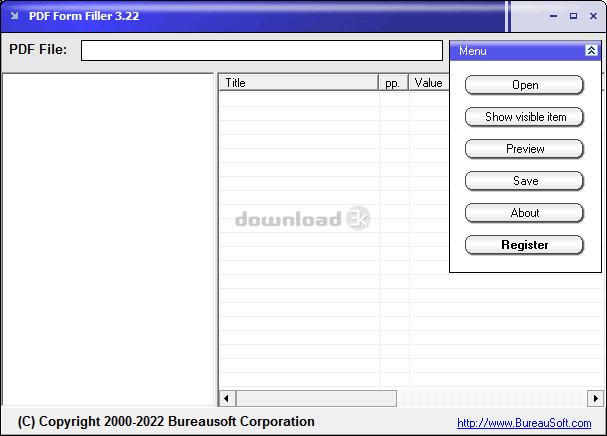
Task: Maximize the PDF Form Filler window
Action: click(x=573, y=16)
